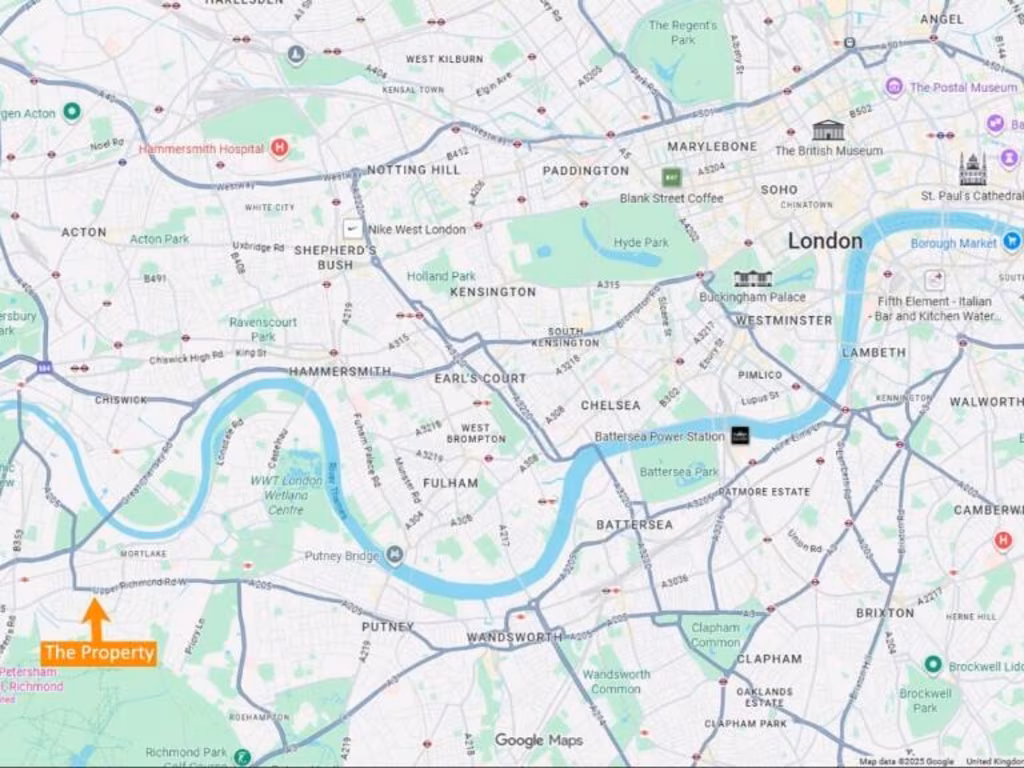Click the Hammersmith Hospital red H marker
This screenshot has width=1024, height=768.
[x=280, y=148]
